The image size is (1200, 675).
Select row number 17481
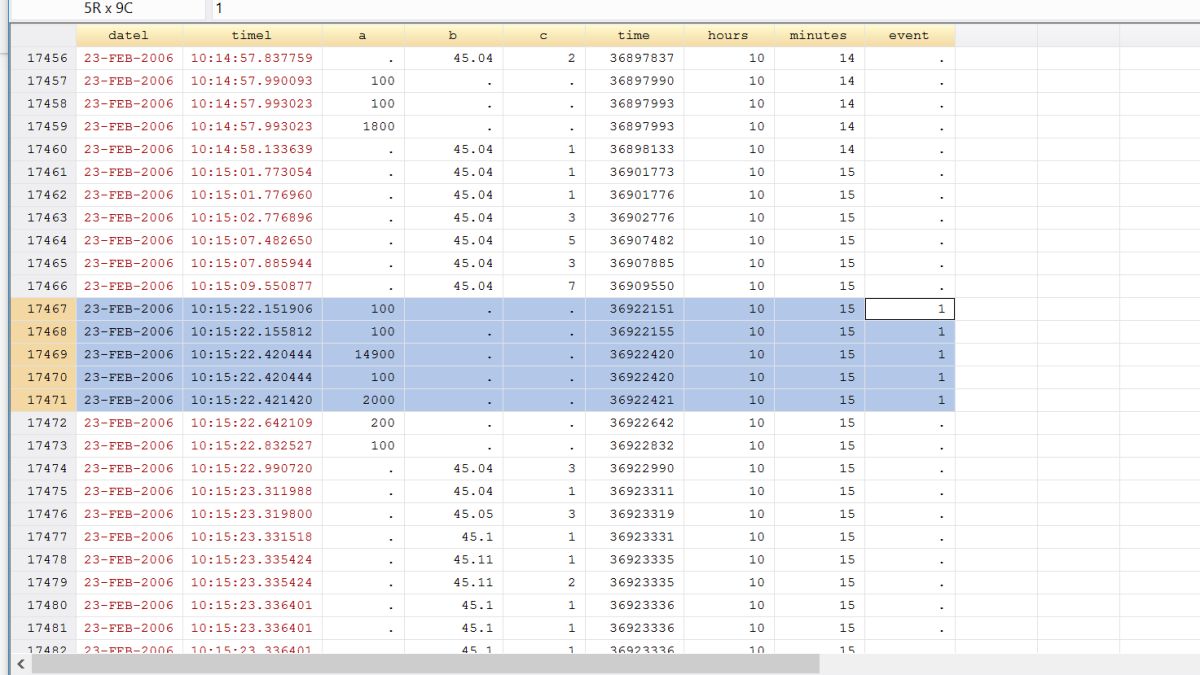(42, 628)
